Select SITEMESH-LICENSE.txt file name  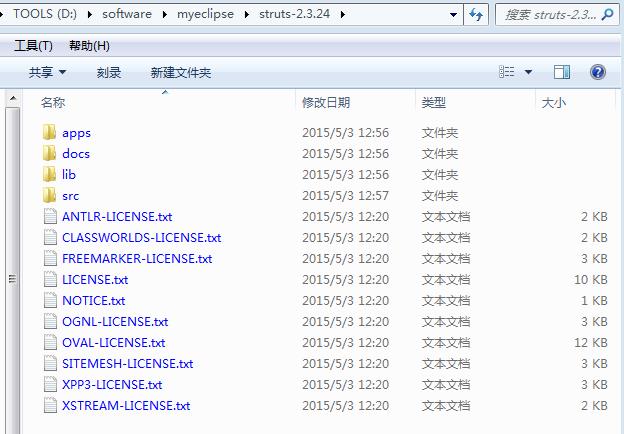127,364
